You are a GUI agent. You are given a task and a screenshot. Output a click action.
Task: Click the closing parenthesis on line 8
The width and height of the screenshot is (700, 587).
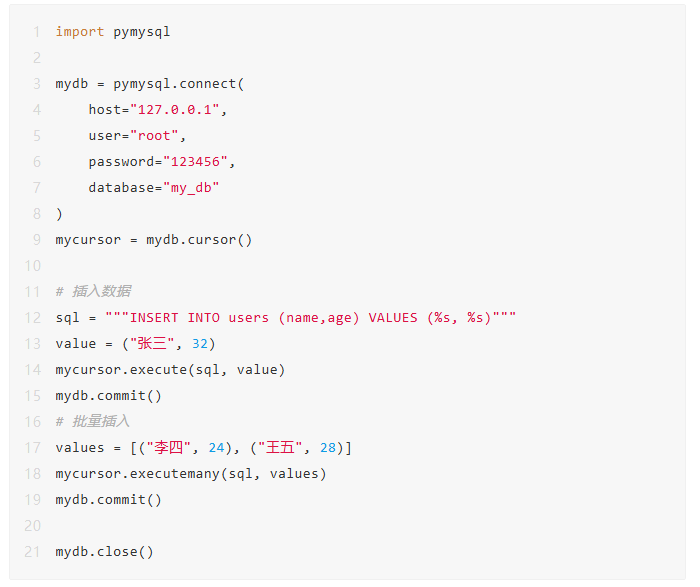tap(59, 214)
